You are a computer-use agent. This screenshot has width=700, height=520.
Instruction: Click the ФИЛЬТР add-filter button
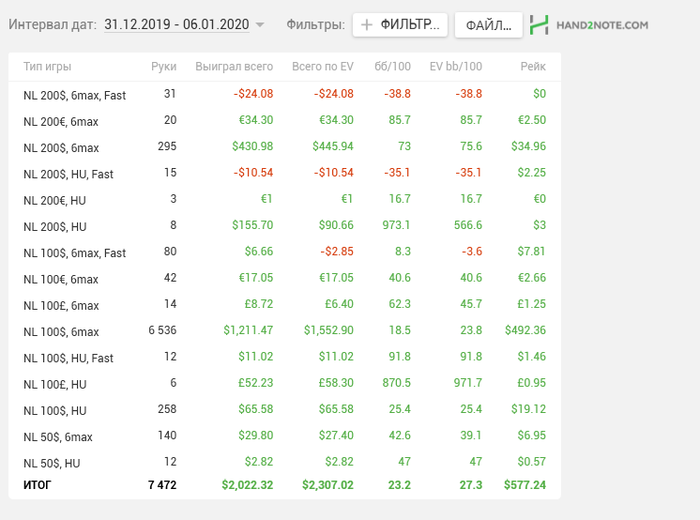click(400, 25)
